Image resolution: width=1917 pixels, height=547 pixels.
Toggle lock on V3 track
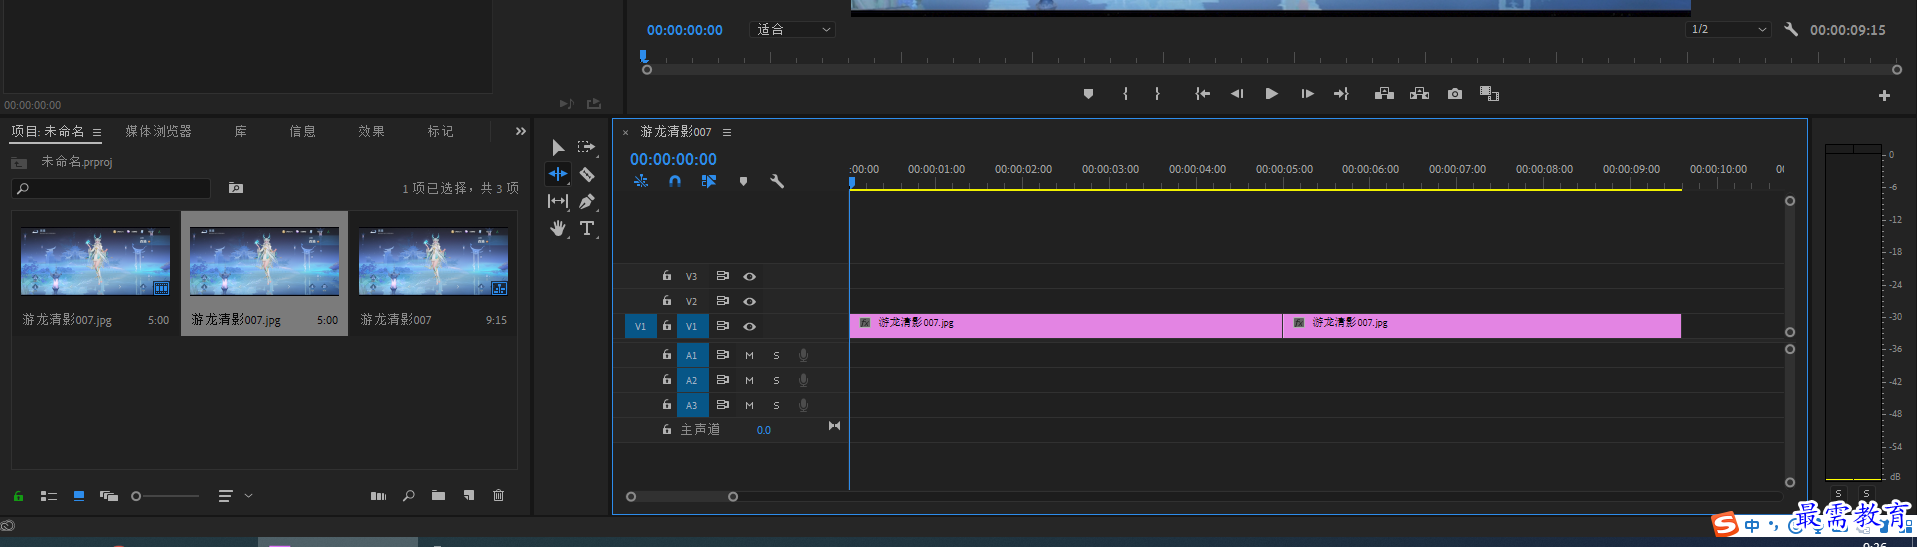[x=667, y=275]
